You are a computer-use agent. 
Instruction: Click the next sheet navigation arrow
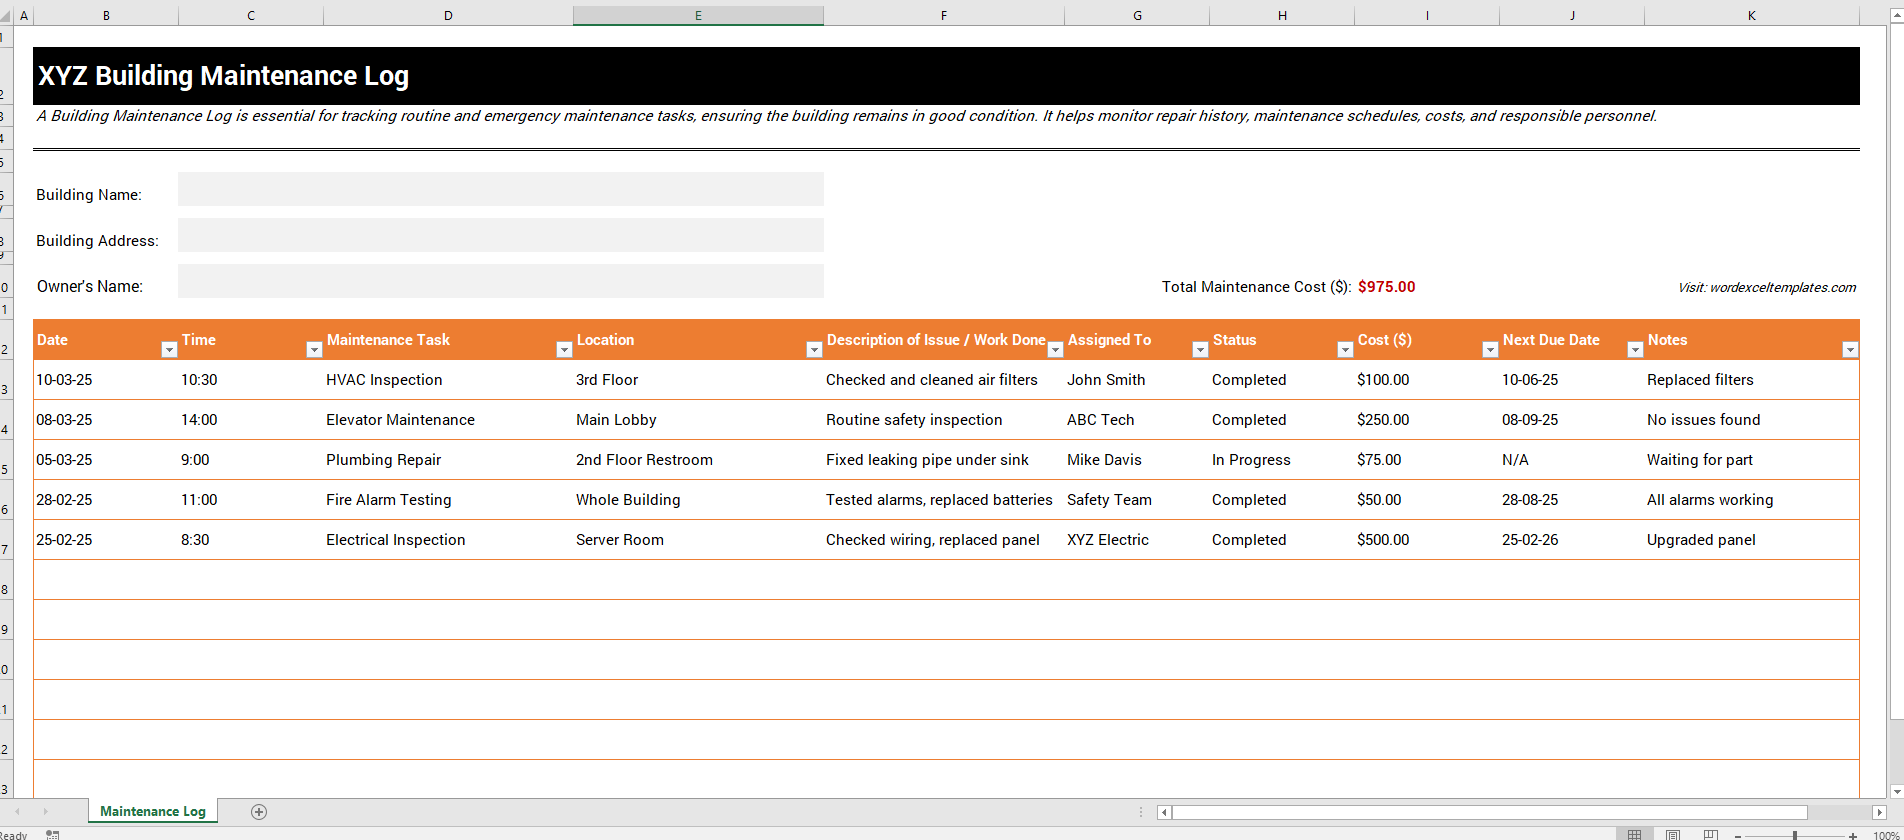tap(45, 812)
